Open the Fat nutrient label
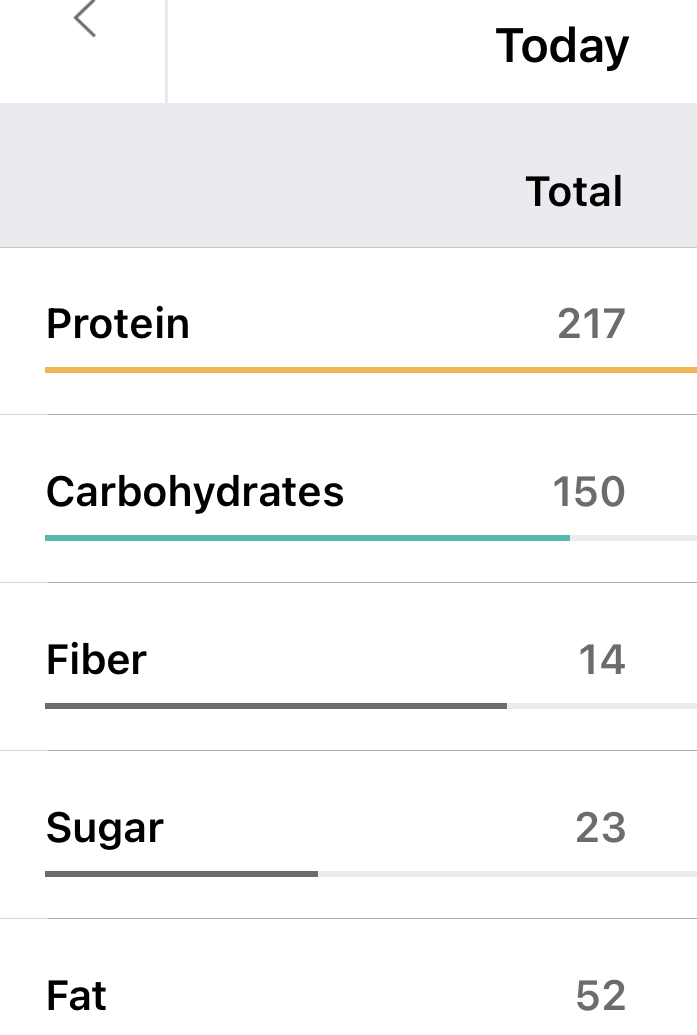The image size is (697, 1035). pos(77,996)
